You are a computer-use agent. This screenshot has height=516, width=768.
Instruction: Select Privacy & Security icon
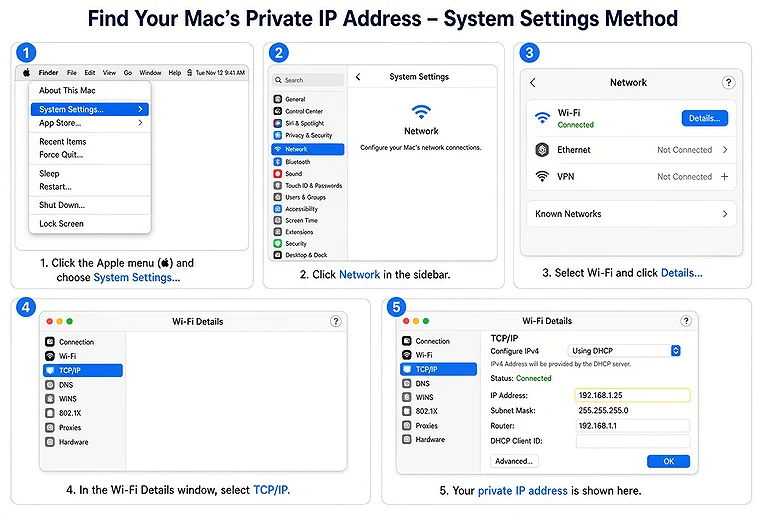pyautogui.click(x=278, y=135)
